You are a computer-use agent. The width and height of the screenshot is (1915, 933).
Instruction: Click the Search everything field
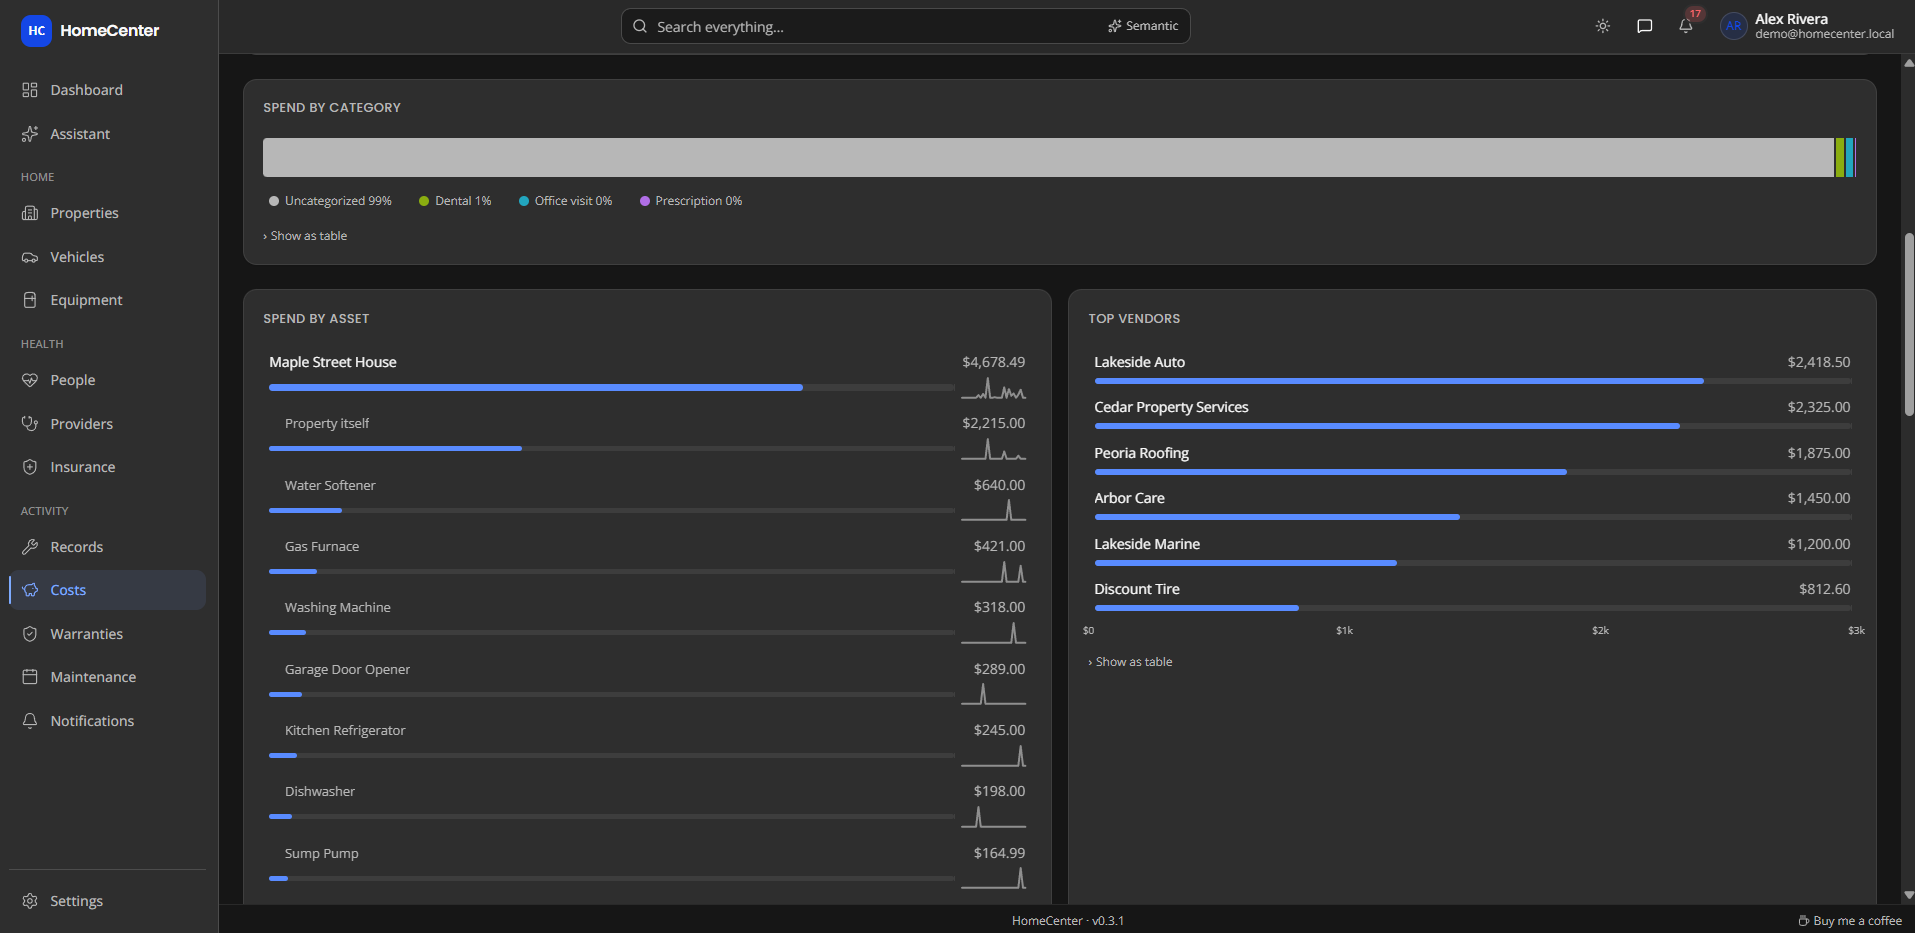click(905, 26)
